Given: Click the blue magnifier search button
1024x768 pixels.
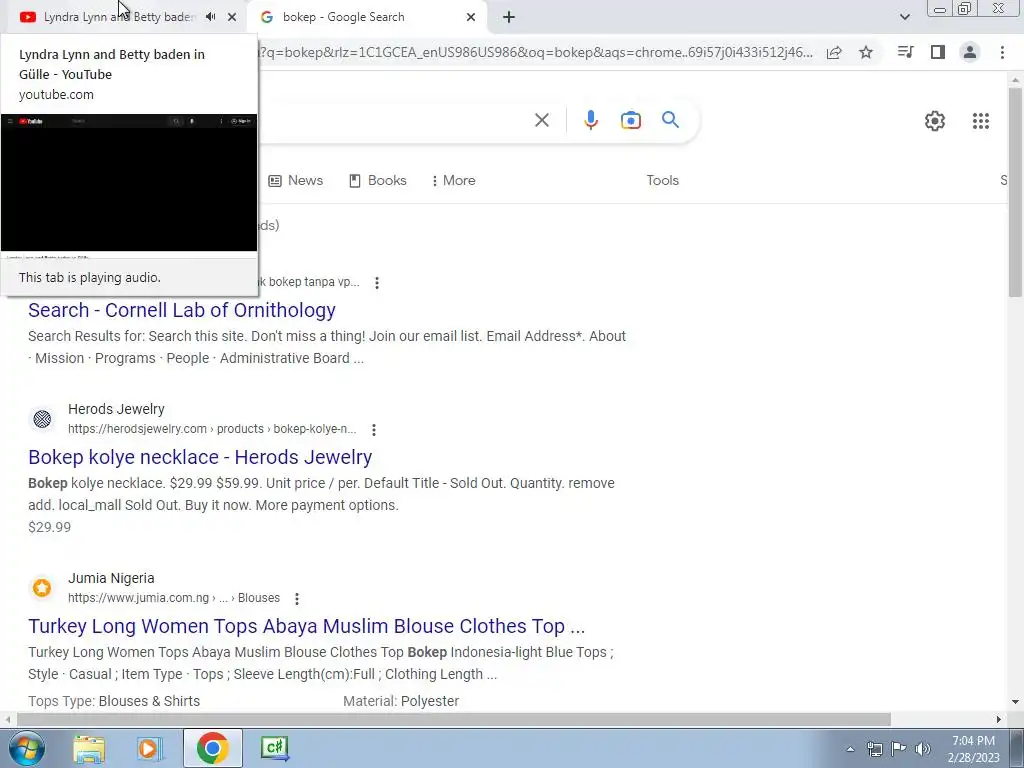Looking at the screenshot, I should click(x=671, y=120).
